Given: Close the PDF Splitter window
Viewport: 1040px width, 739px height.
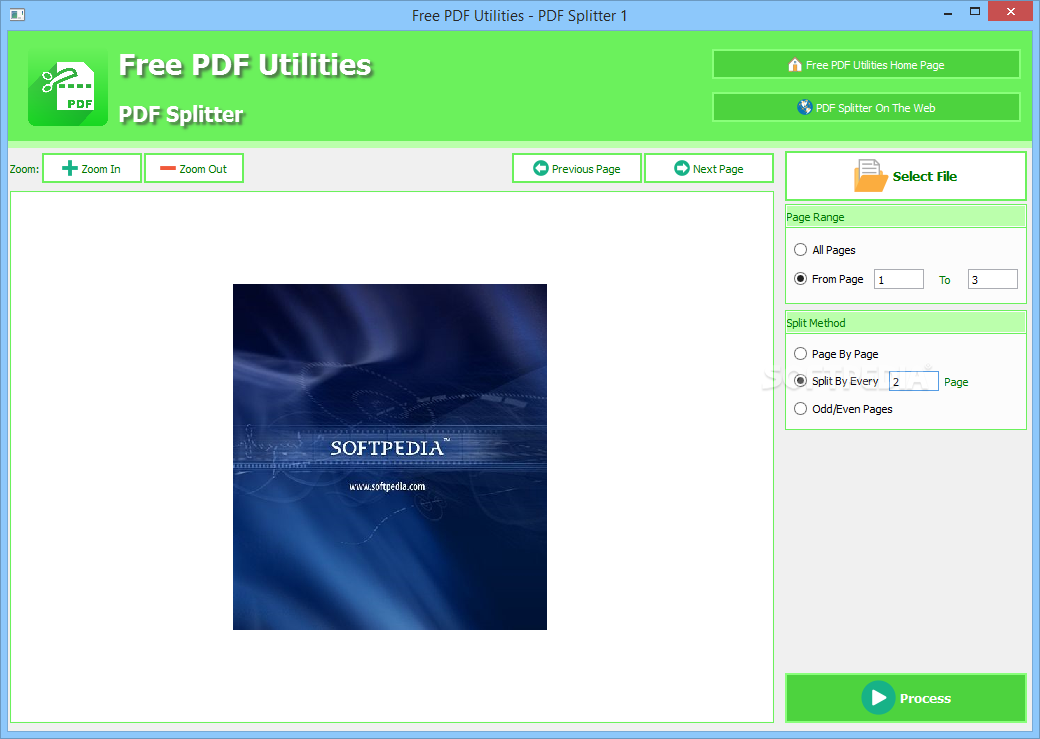Looking at the screenshot, I should pos(1011,11).
